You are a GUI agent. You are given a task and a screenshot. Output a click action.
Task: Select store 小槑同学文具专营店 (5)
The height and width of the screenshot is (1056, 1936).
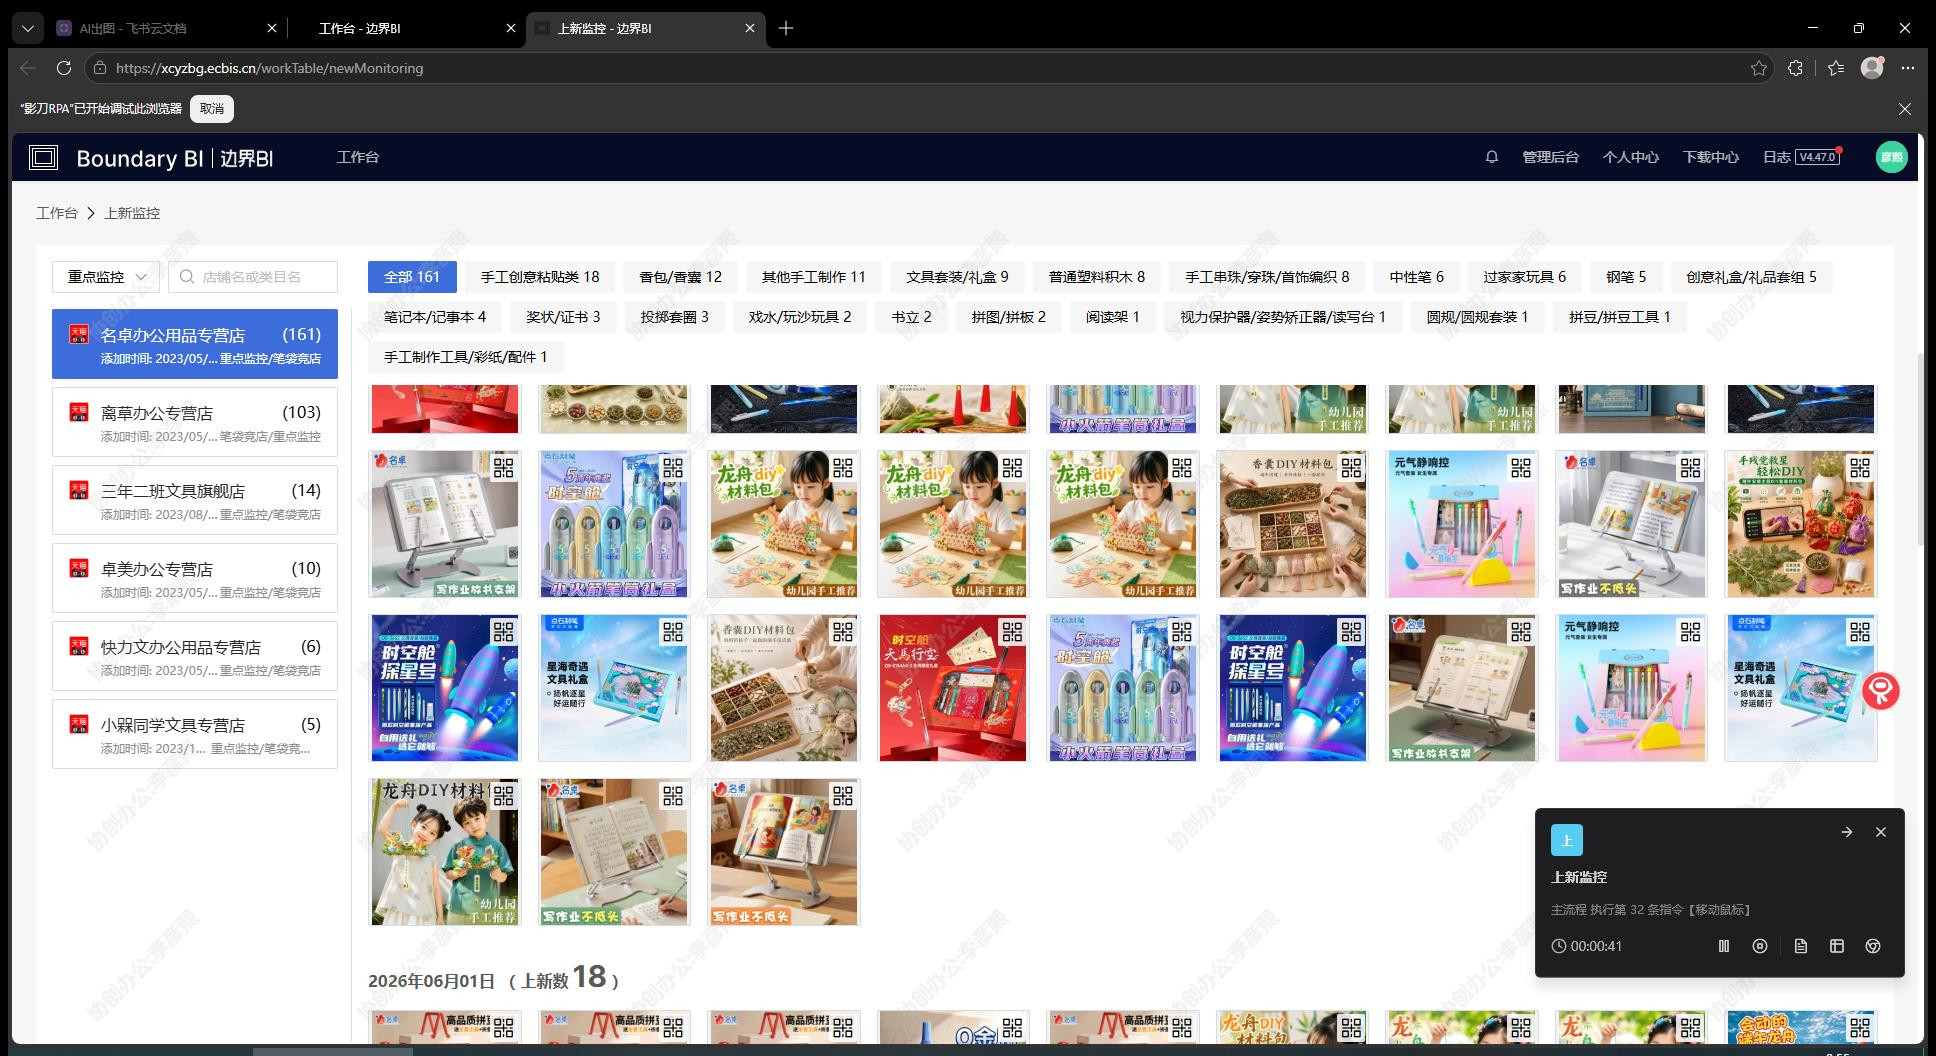[195, 734]
